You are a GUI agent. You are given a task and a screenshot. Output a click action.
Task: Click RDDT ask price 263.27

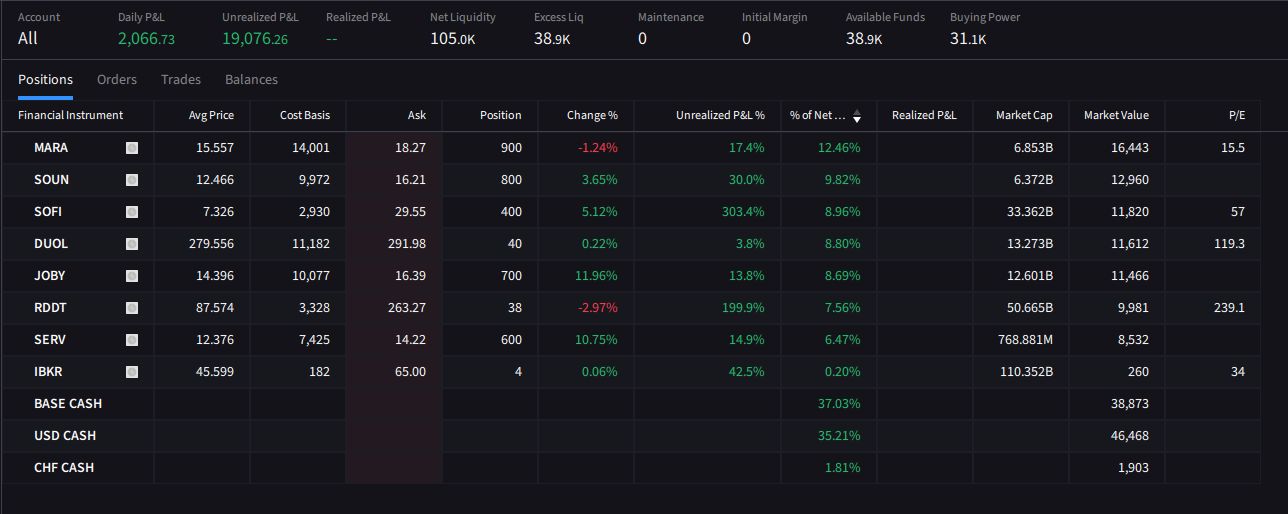point(407,308)
